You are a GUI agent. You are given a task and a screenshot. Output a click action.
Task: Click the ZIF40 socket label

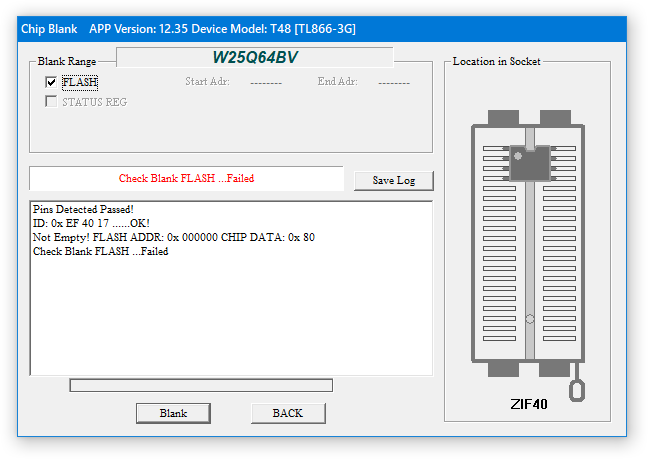click(x=529, y=405)
